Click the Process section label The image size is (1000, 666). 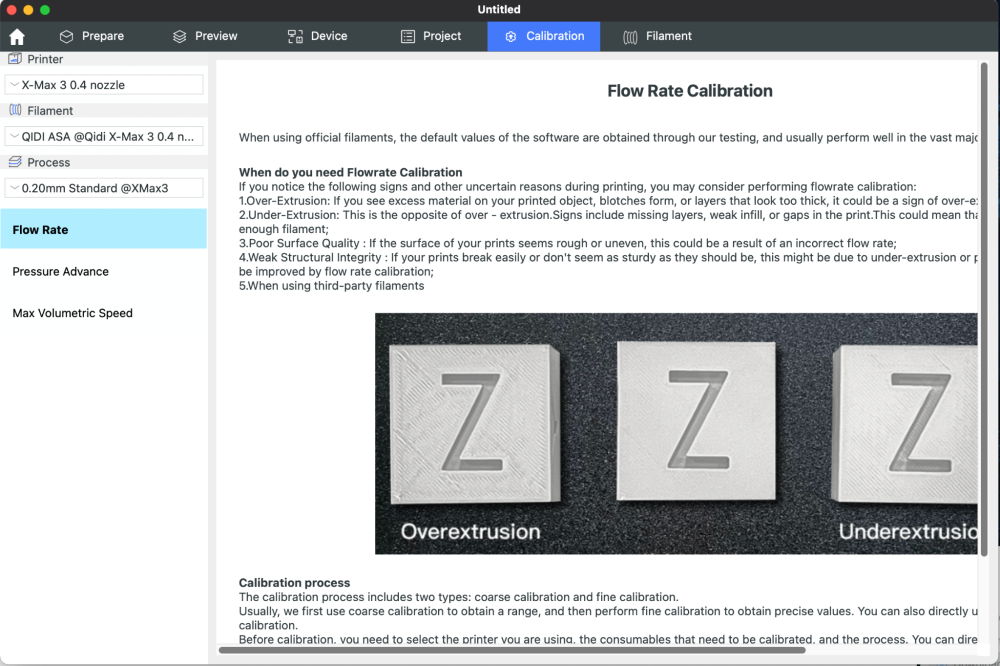pyautogui.click(x=48, y=162)
